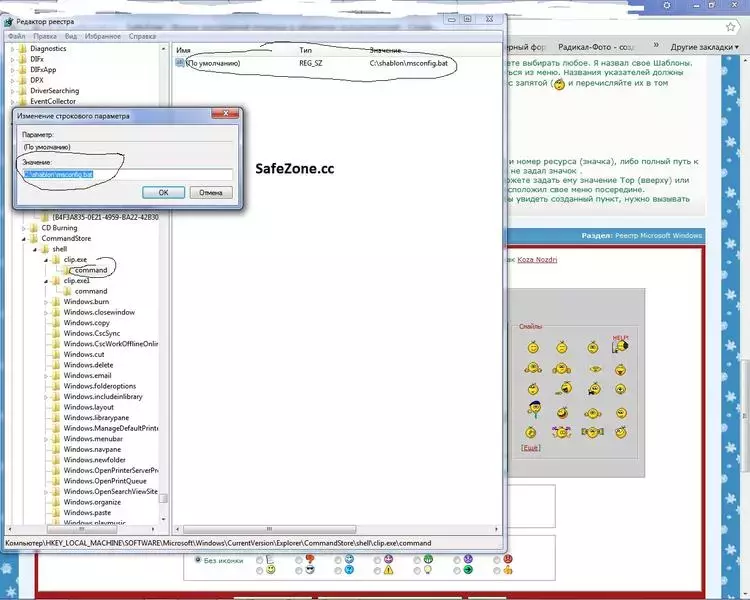The width and height of the screenshot is (750, 600).
Task: Click the CommandStore folder icon
Action: (33, 238)
